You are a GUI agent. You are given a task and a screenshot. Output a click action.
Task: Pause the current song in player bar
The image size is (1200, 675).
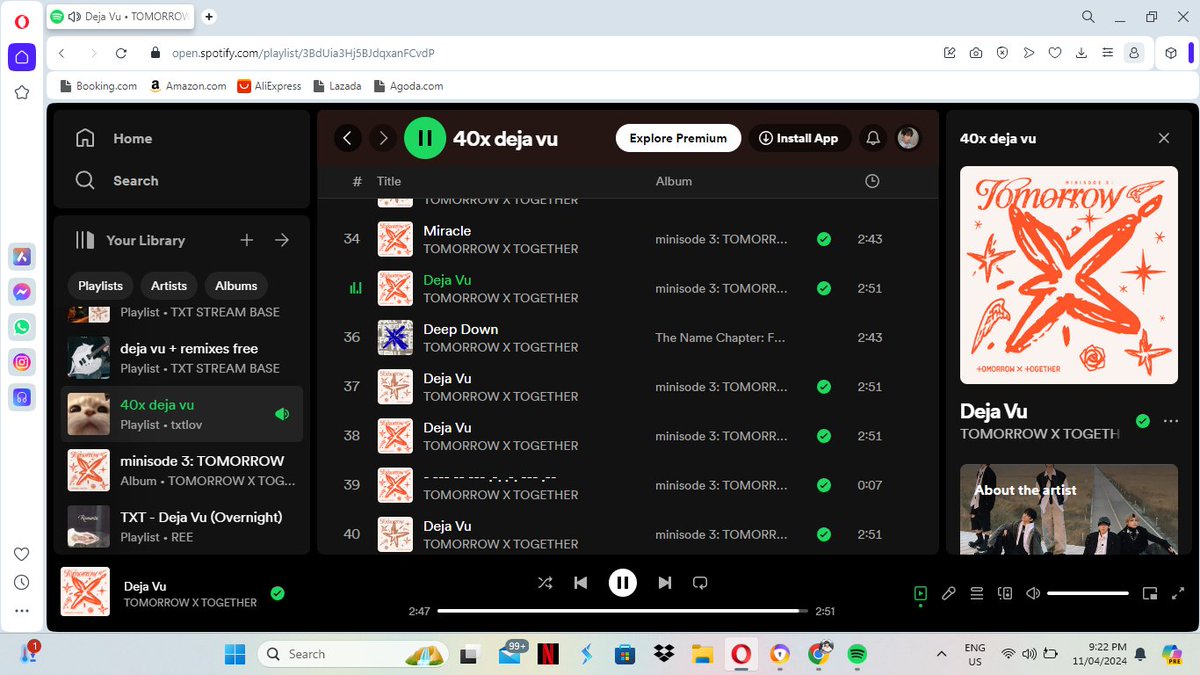click(x=623, y=582)
